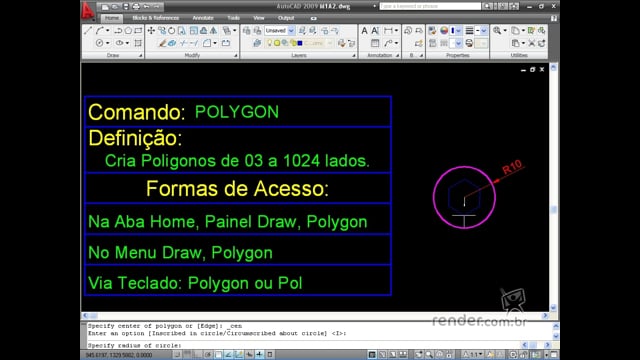Viewport: 640px width, 360px height.
Task: Select the Extend tool in Modify panel
Action: (x=194, y=43)
